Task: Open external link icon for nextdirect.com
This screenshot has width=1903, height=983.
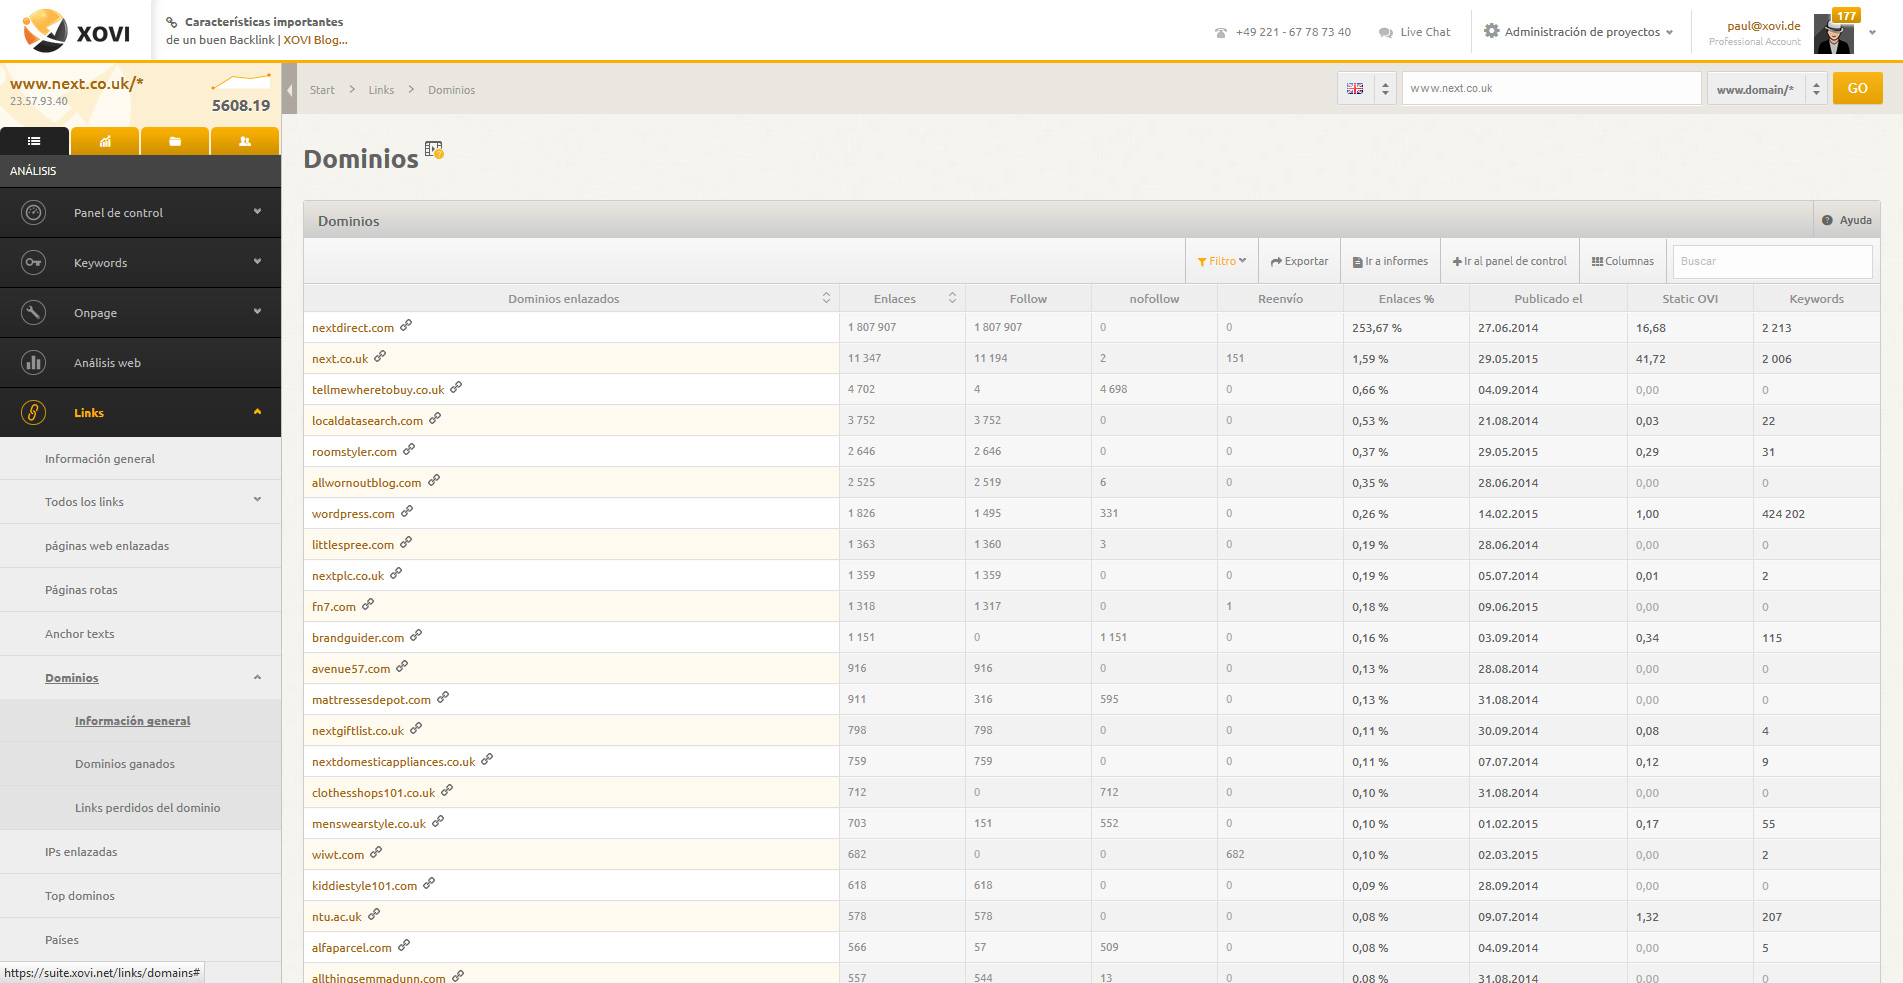Action: click(406, 326)
